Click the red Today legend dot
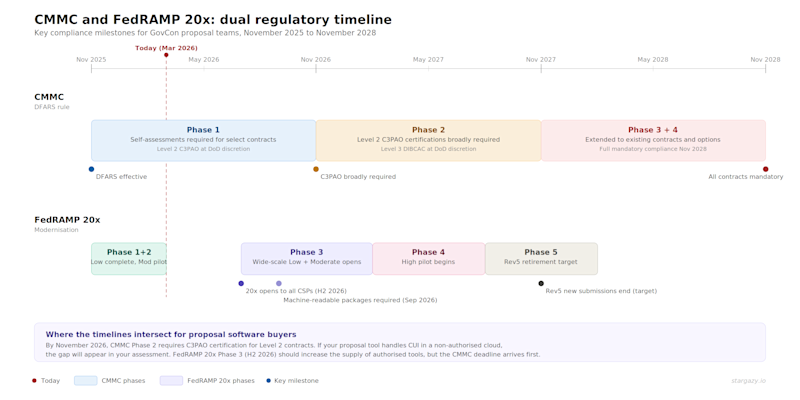 [34, 381]
